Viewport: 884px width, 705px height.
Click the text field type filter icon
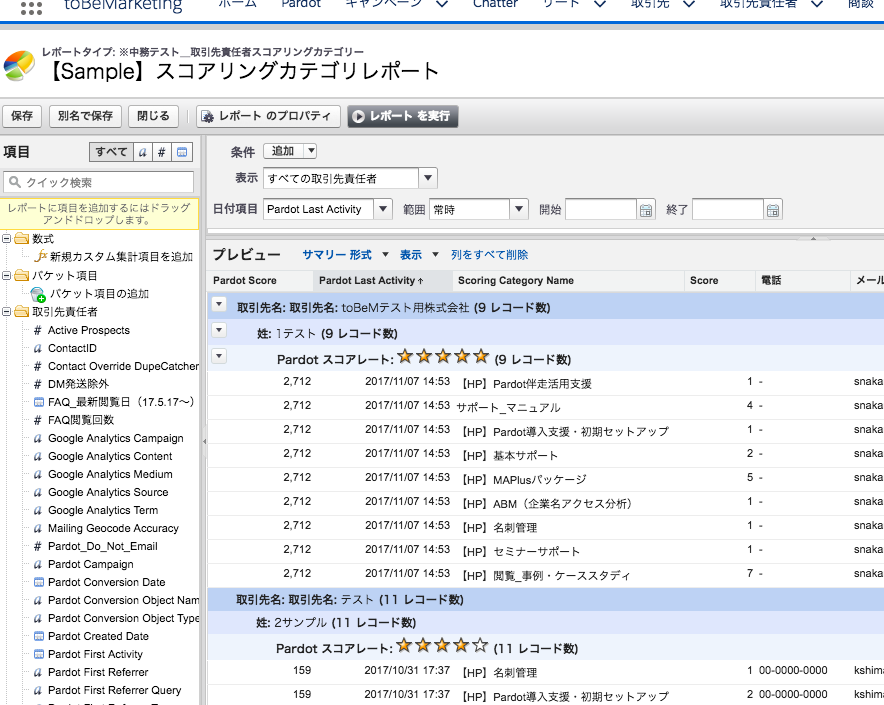pyautogui.click(x=143, y=152)
